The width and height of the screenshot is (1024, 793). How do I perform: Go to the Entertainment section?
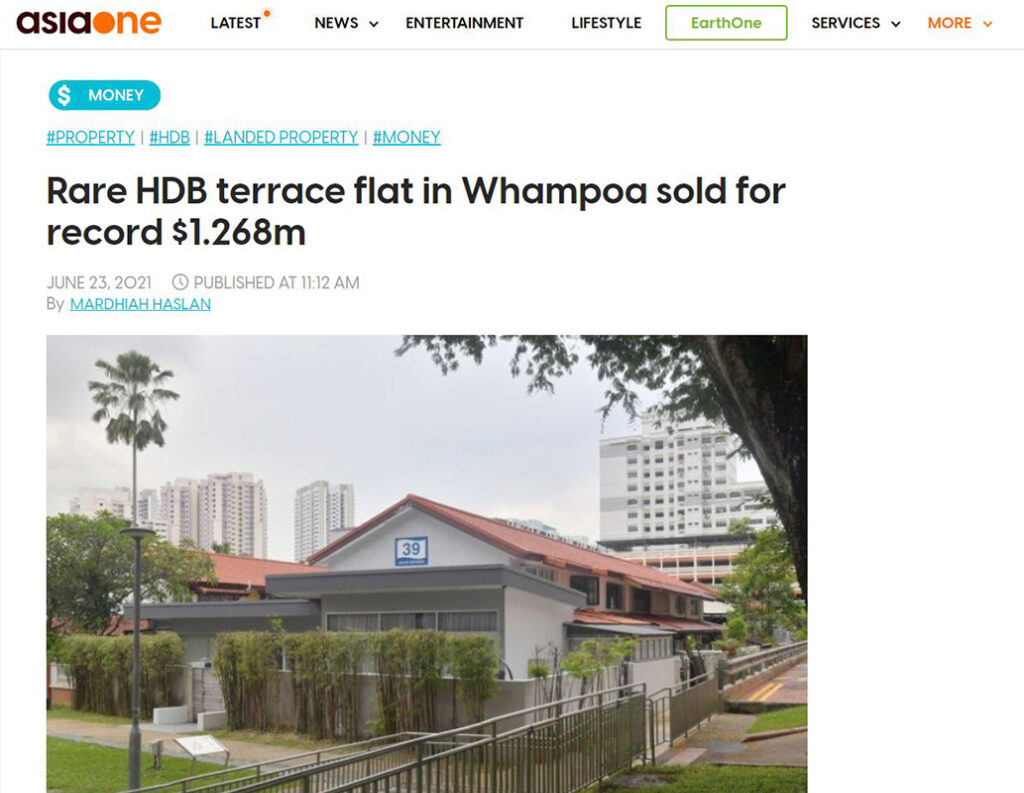(x=464, y=23)
